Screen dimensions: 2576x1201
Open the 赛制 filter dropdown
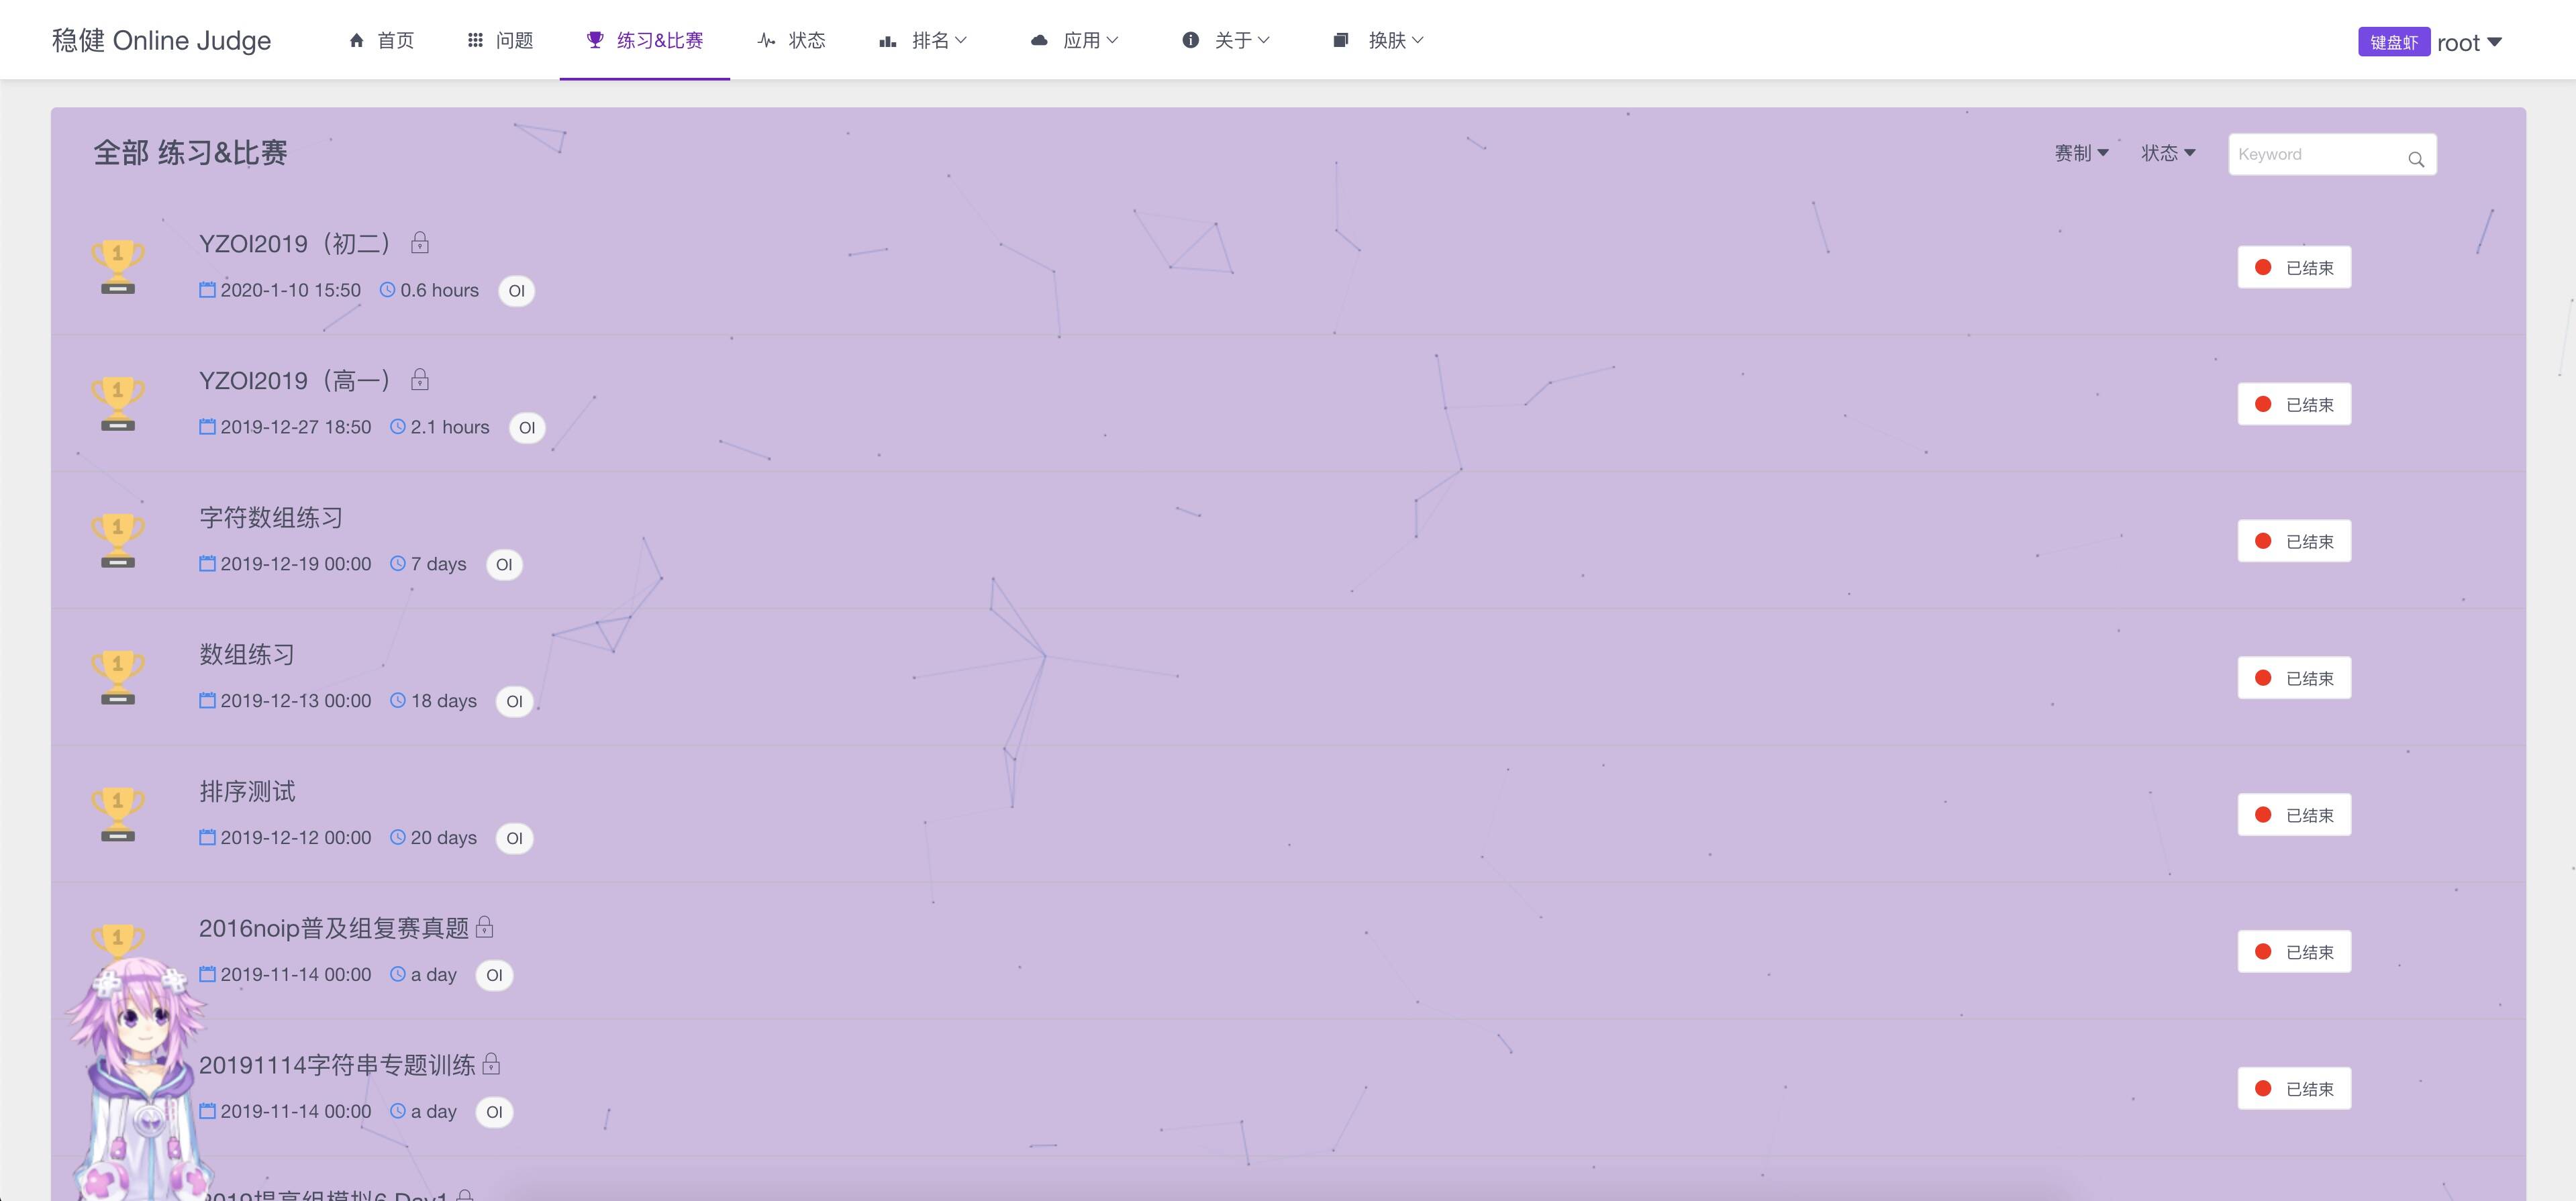pos(2081,153)
